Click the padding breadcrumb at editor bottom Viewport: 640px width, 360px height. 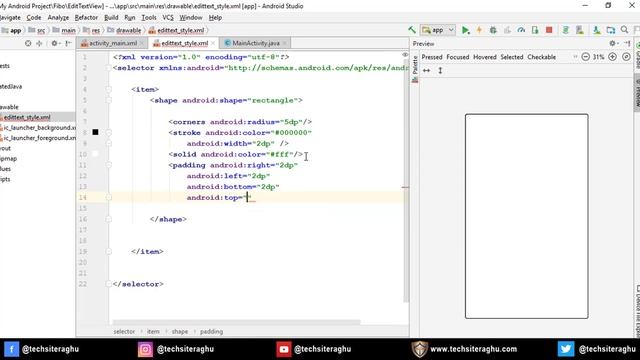tap(211, 331)
